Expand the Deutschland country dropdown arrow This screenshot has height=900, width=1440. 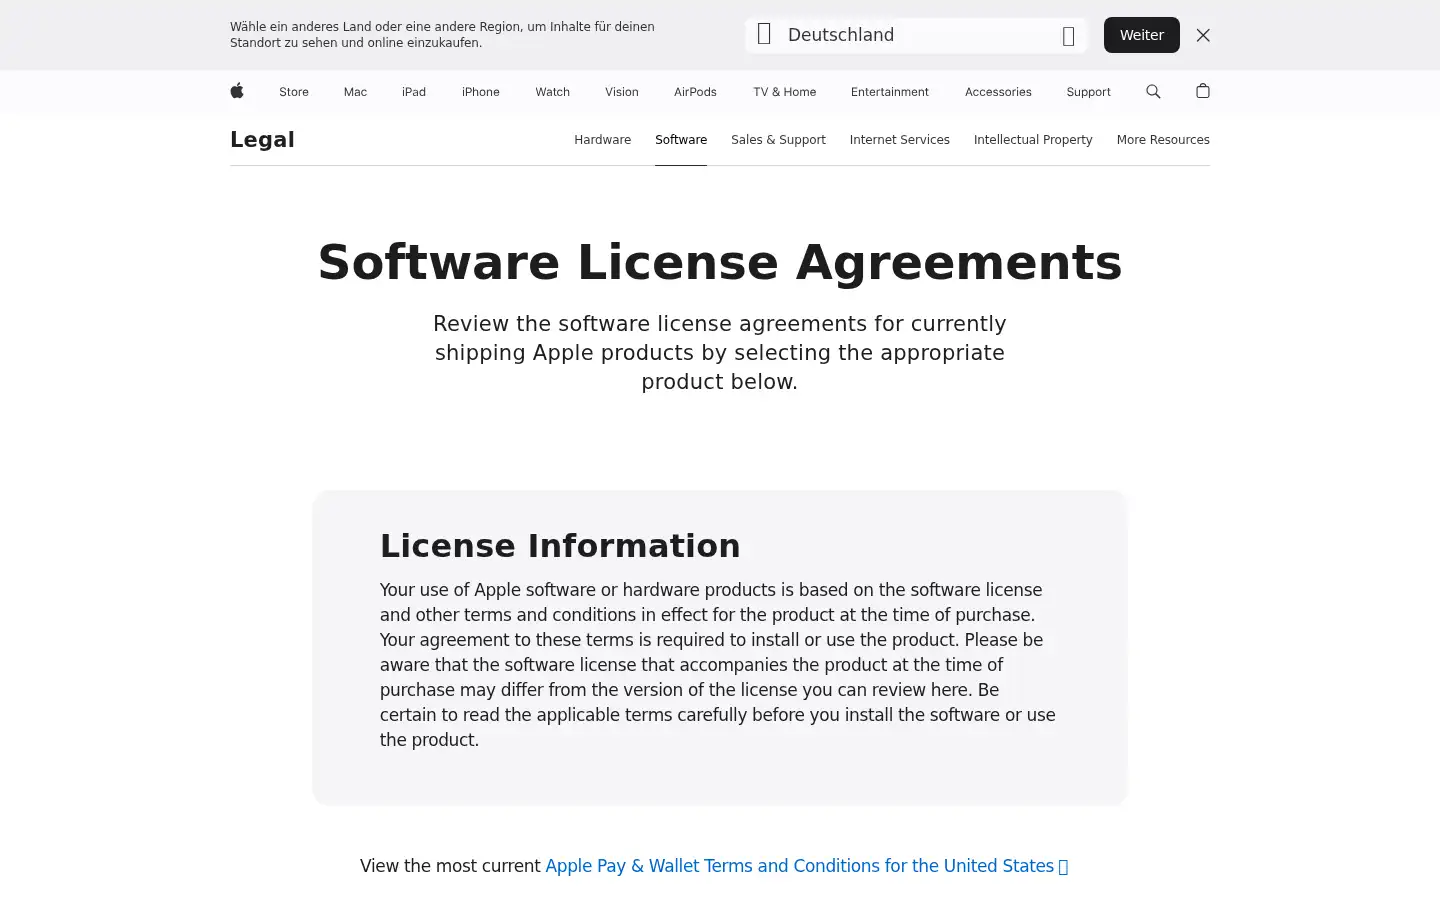click(x=1068, y=36)
